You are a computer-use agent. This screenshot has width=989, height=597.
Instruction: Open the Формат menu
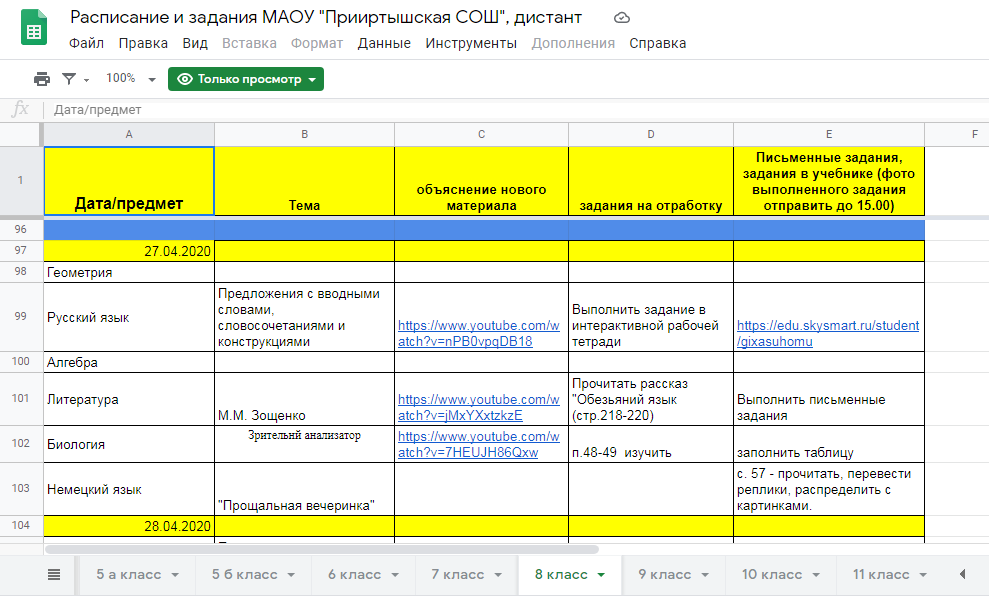[x=317, y=43]
